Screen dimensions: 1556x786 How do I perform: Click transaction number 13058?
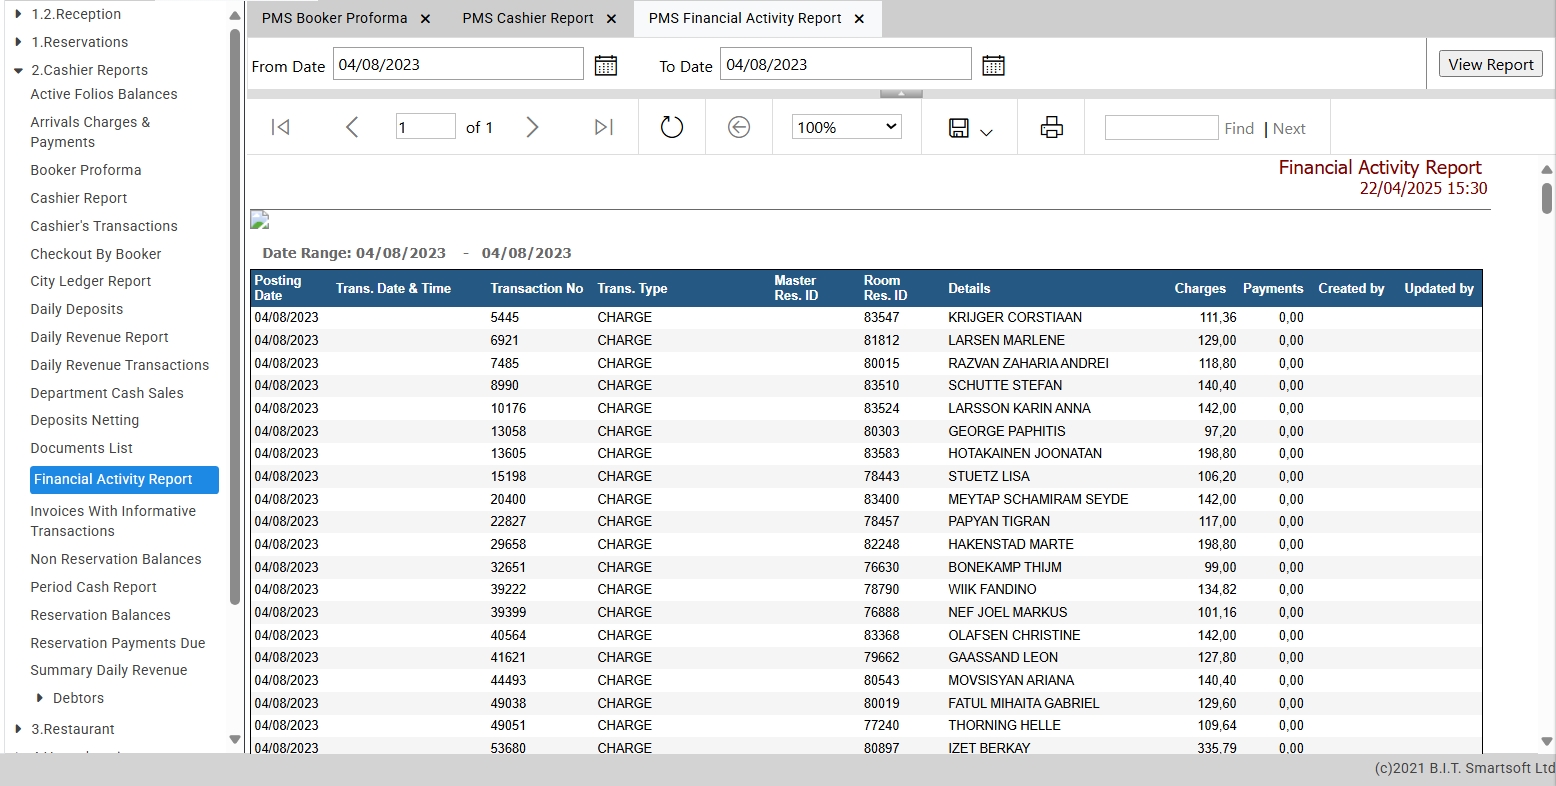[508, 431]
